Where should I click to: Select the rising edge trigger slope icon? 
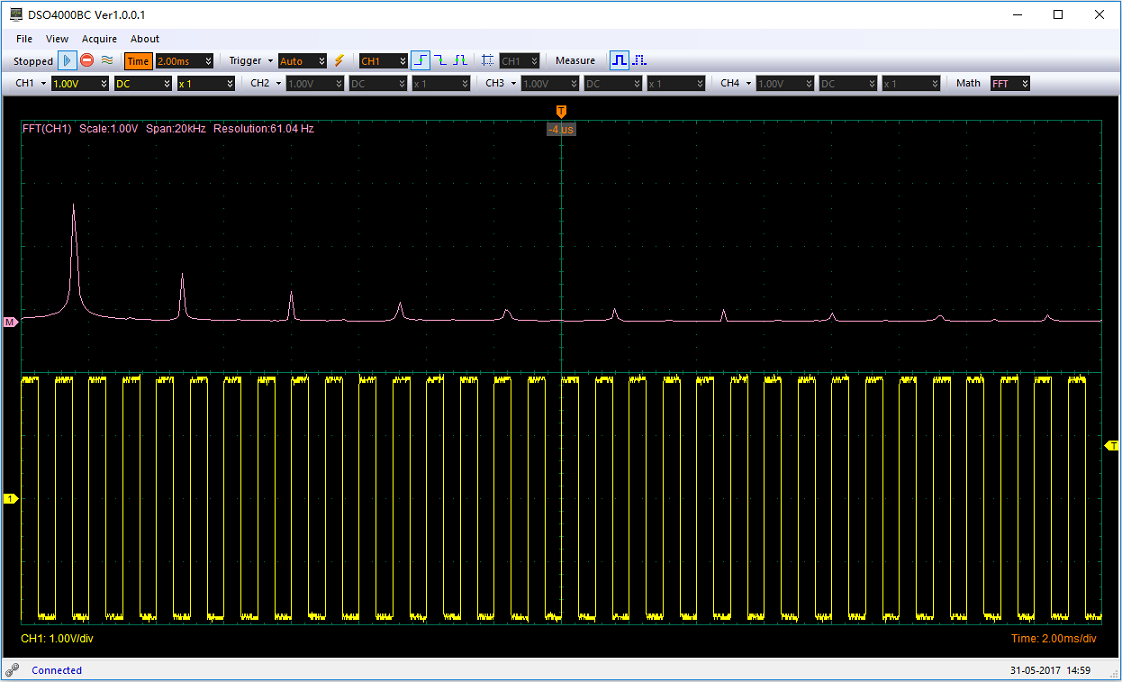tap(421, 61)
